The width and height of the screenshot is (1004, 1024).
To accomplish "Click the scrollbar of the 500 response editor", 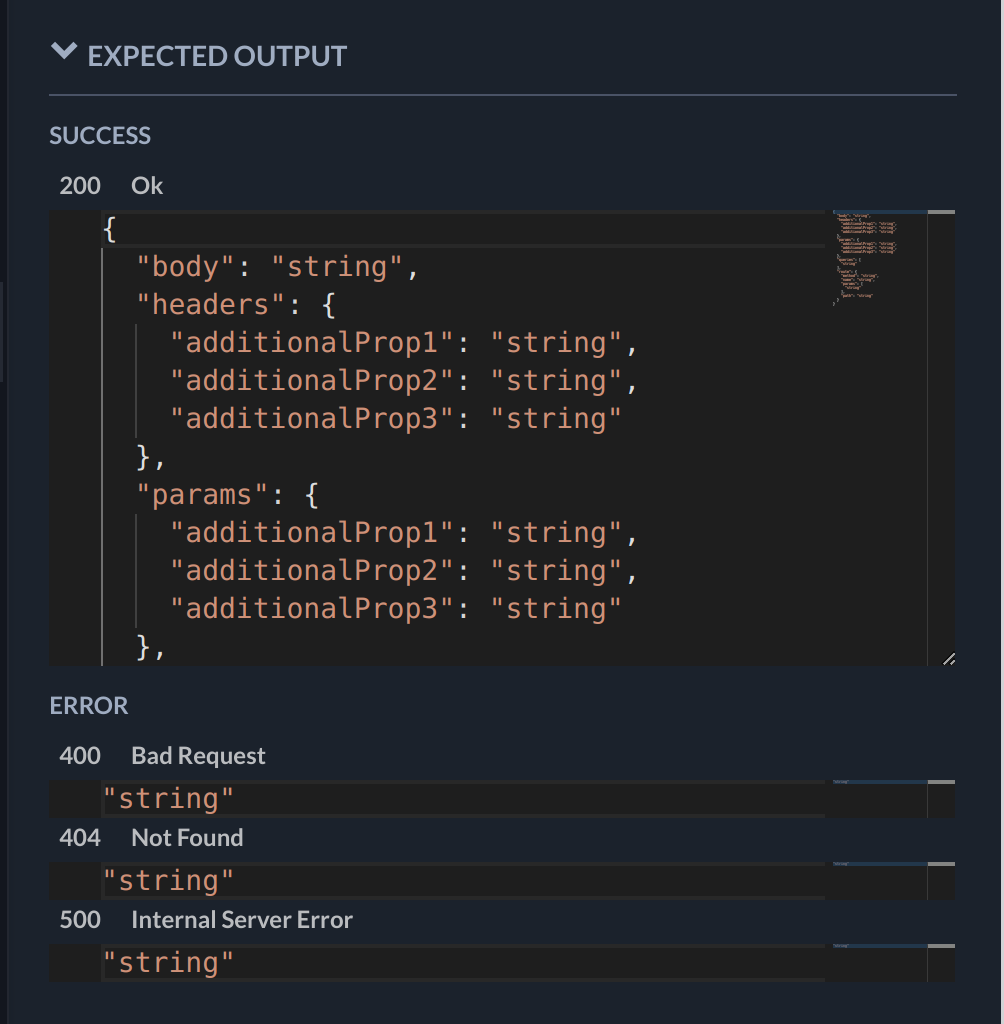I will 941,963.
